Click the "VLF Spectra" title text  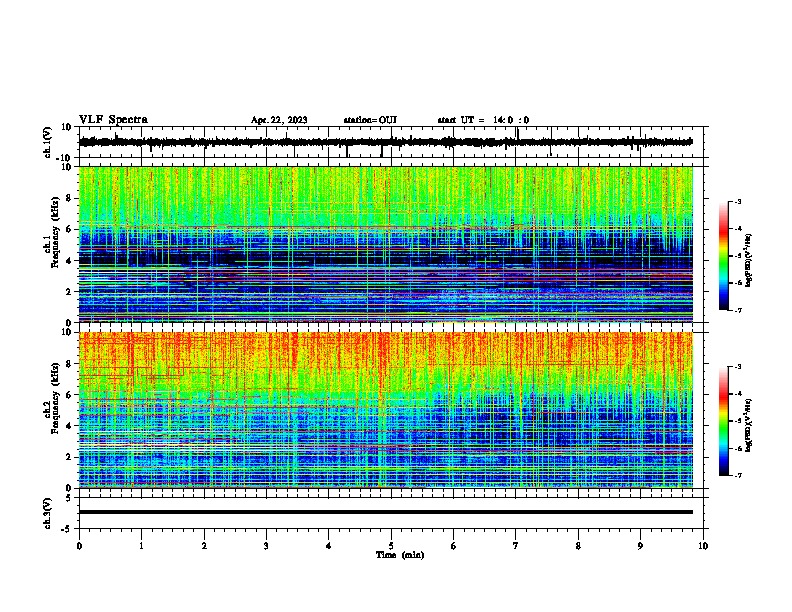tap(113, 120)
